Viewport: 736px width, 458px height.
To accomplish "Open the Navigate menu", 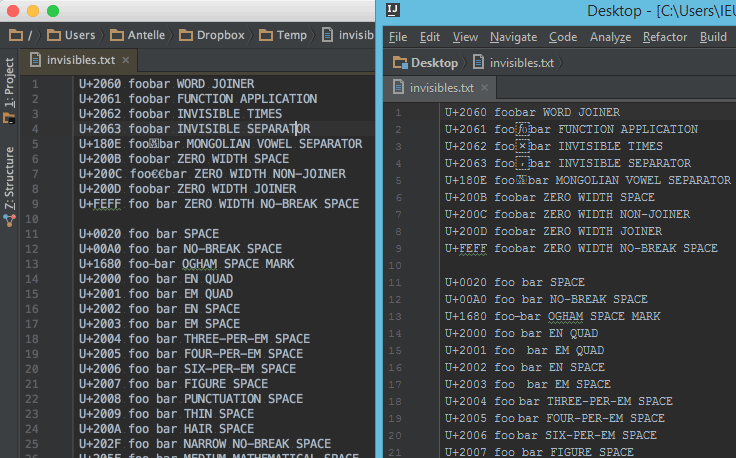I will (514, 37).
